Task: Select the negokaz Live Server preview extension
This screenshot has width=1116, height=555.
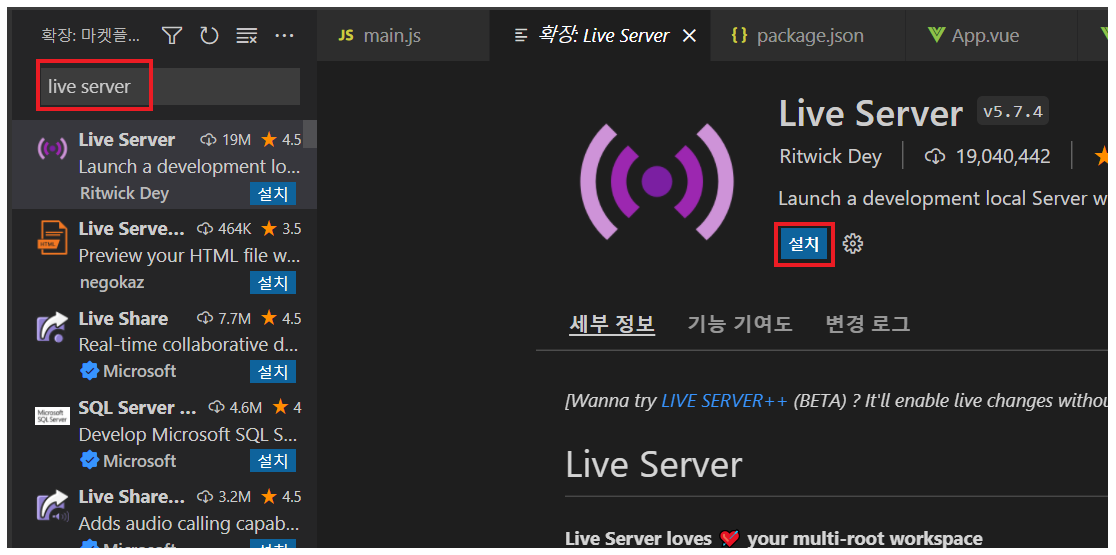Action: pos(163,253)
